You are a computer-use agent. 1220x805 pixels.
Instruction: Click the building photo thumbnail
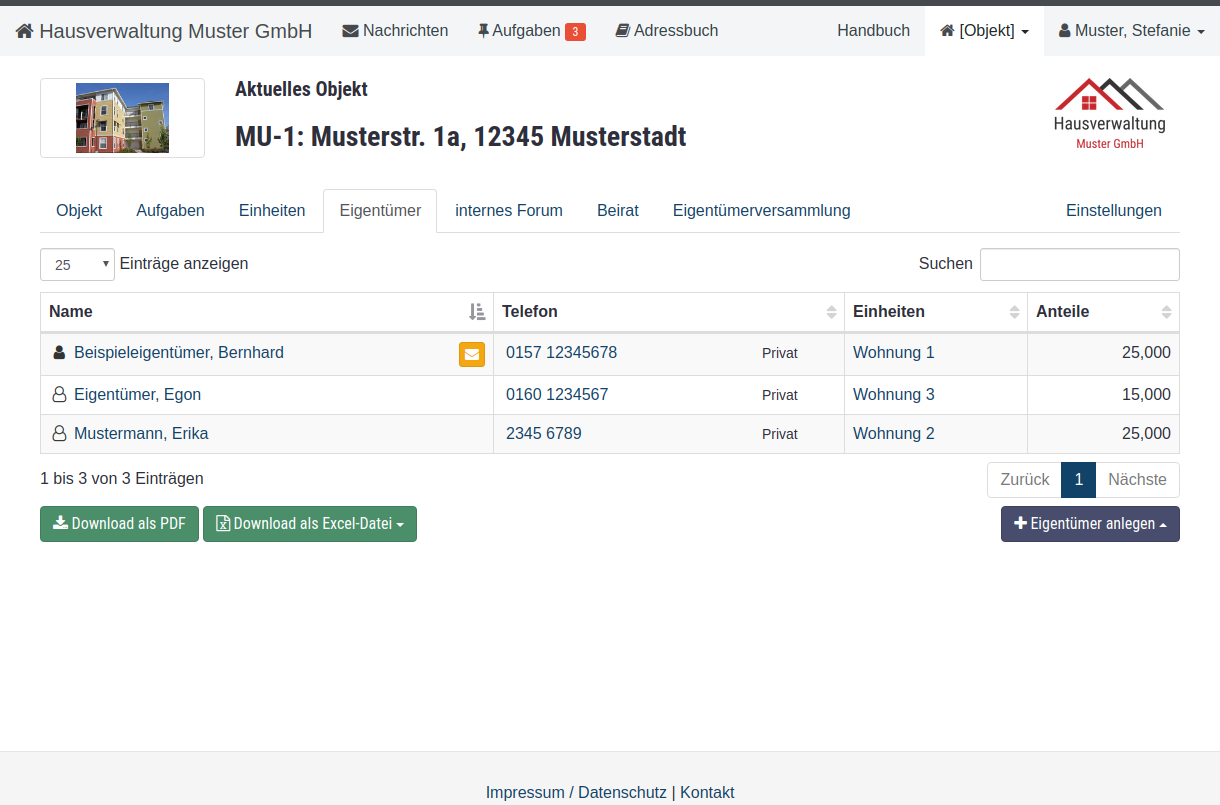coord(122,118)
